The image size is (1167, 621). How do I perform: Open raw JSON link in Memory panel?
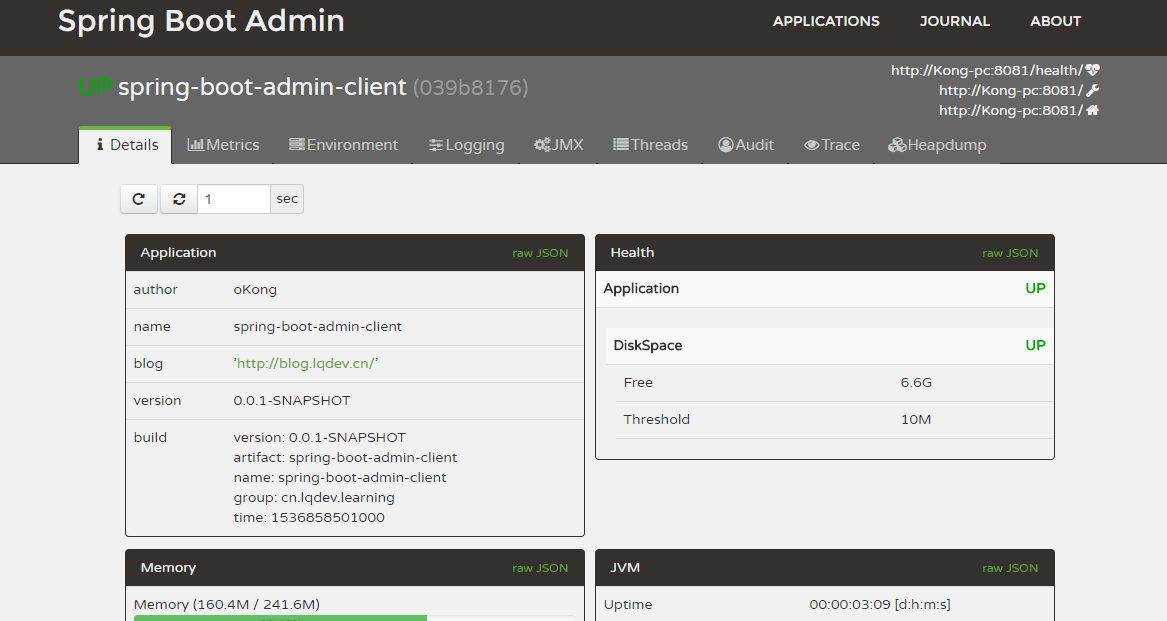540,568
